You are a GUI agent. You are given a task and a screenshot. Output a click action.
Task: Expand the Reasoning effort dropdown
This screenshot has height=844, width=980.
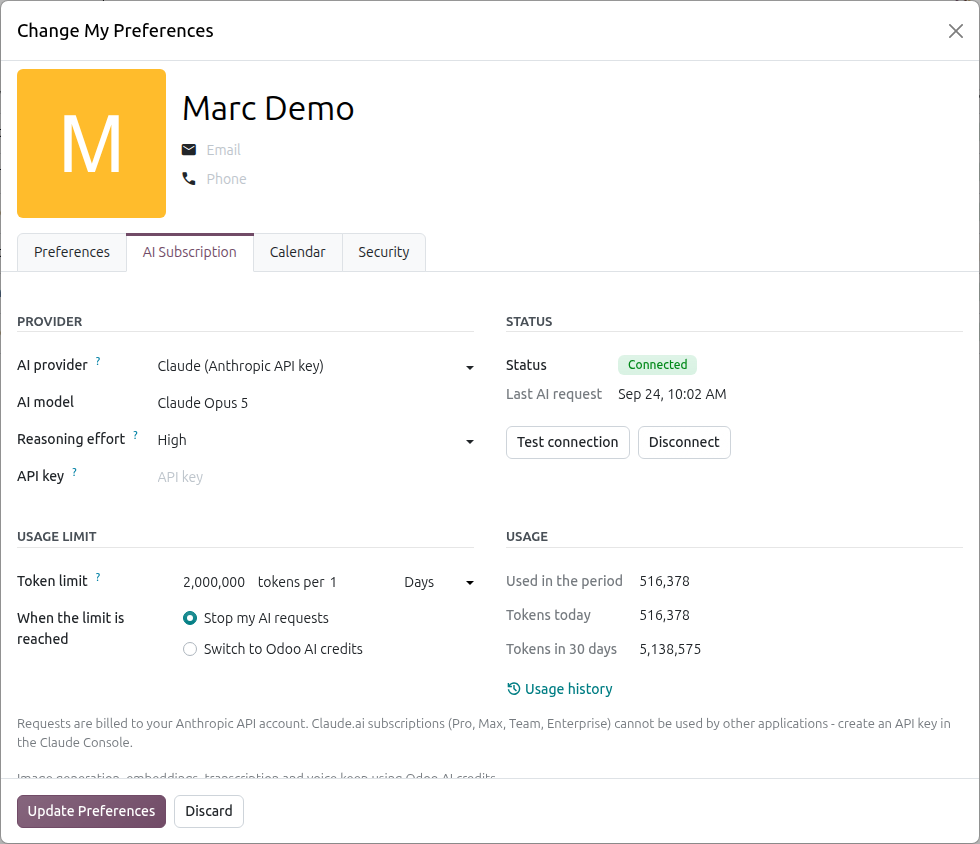tap(316, 440)
